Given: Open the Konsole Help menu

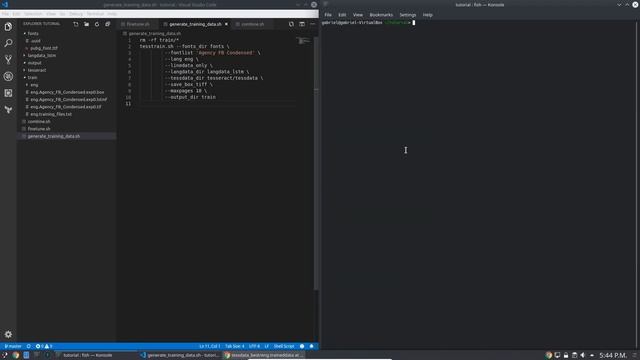Looking at the screenshot, I should click(x=427, y=15).
